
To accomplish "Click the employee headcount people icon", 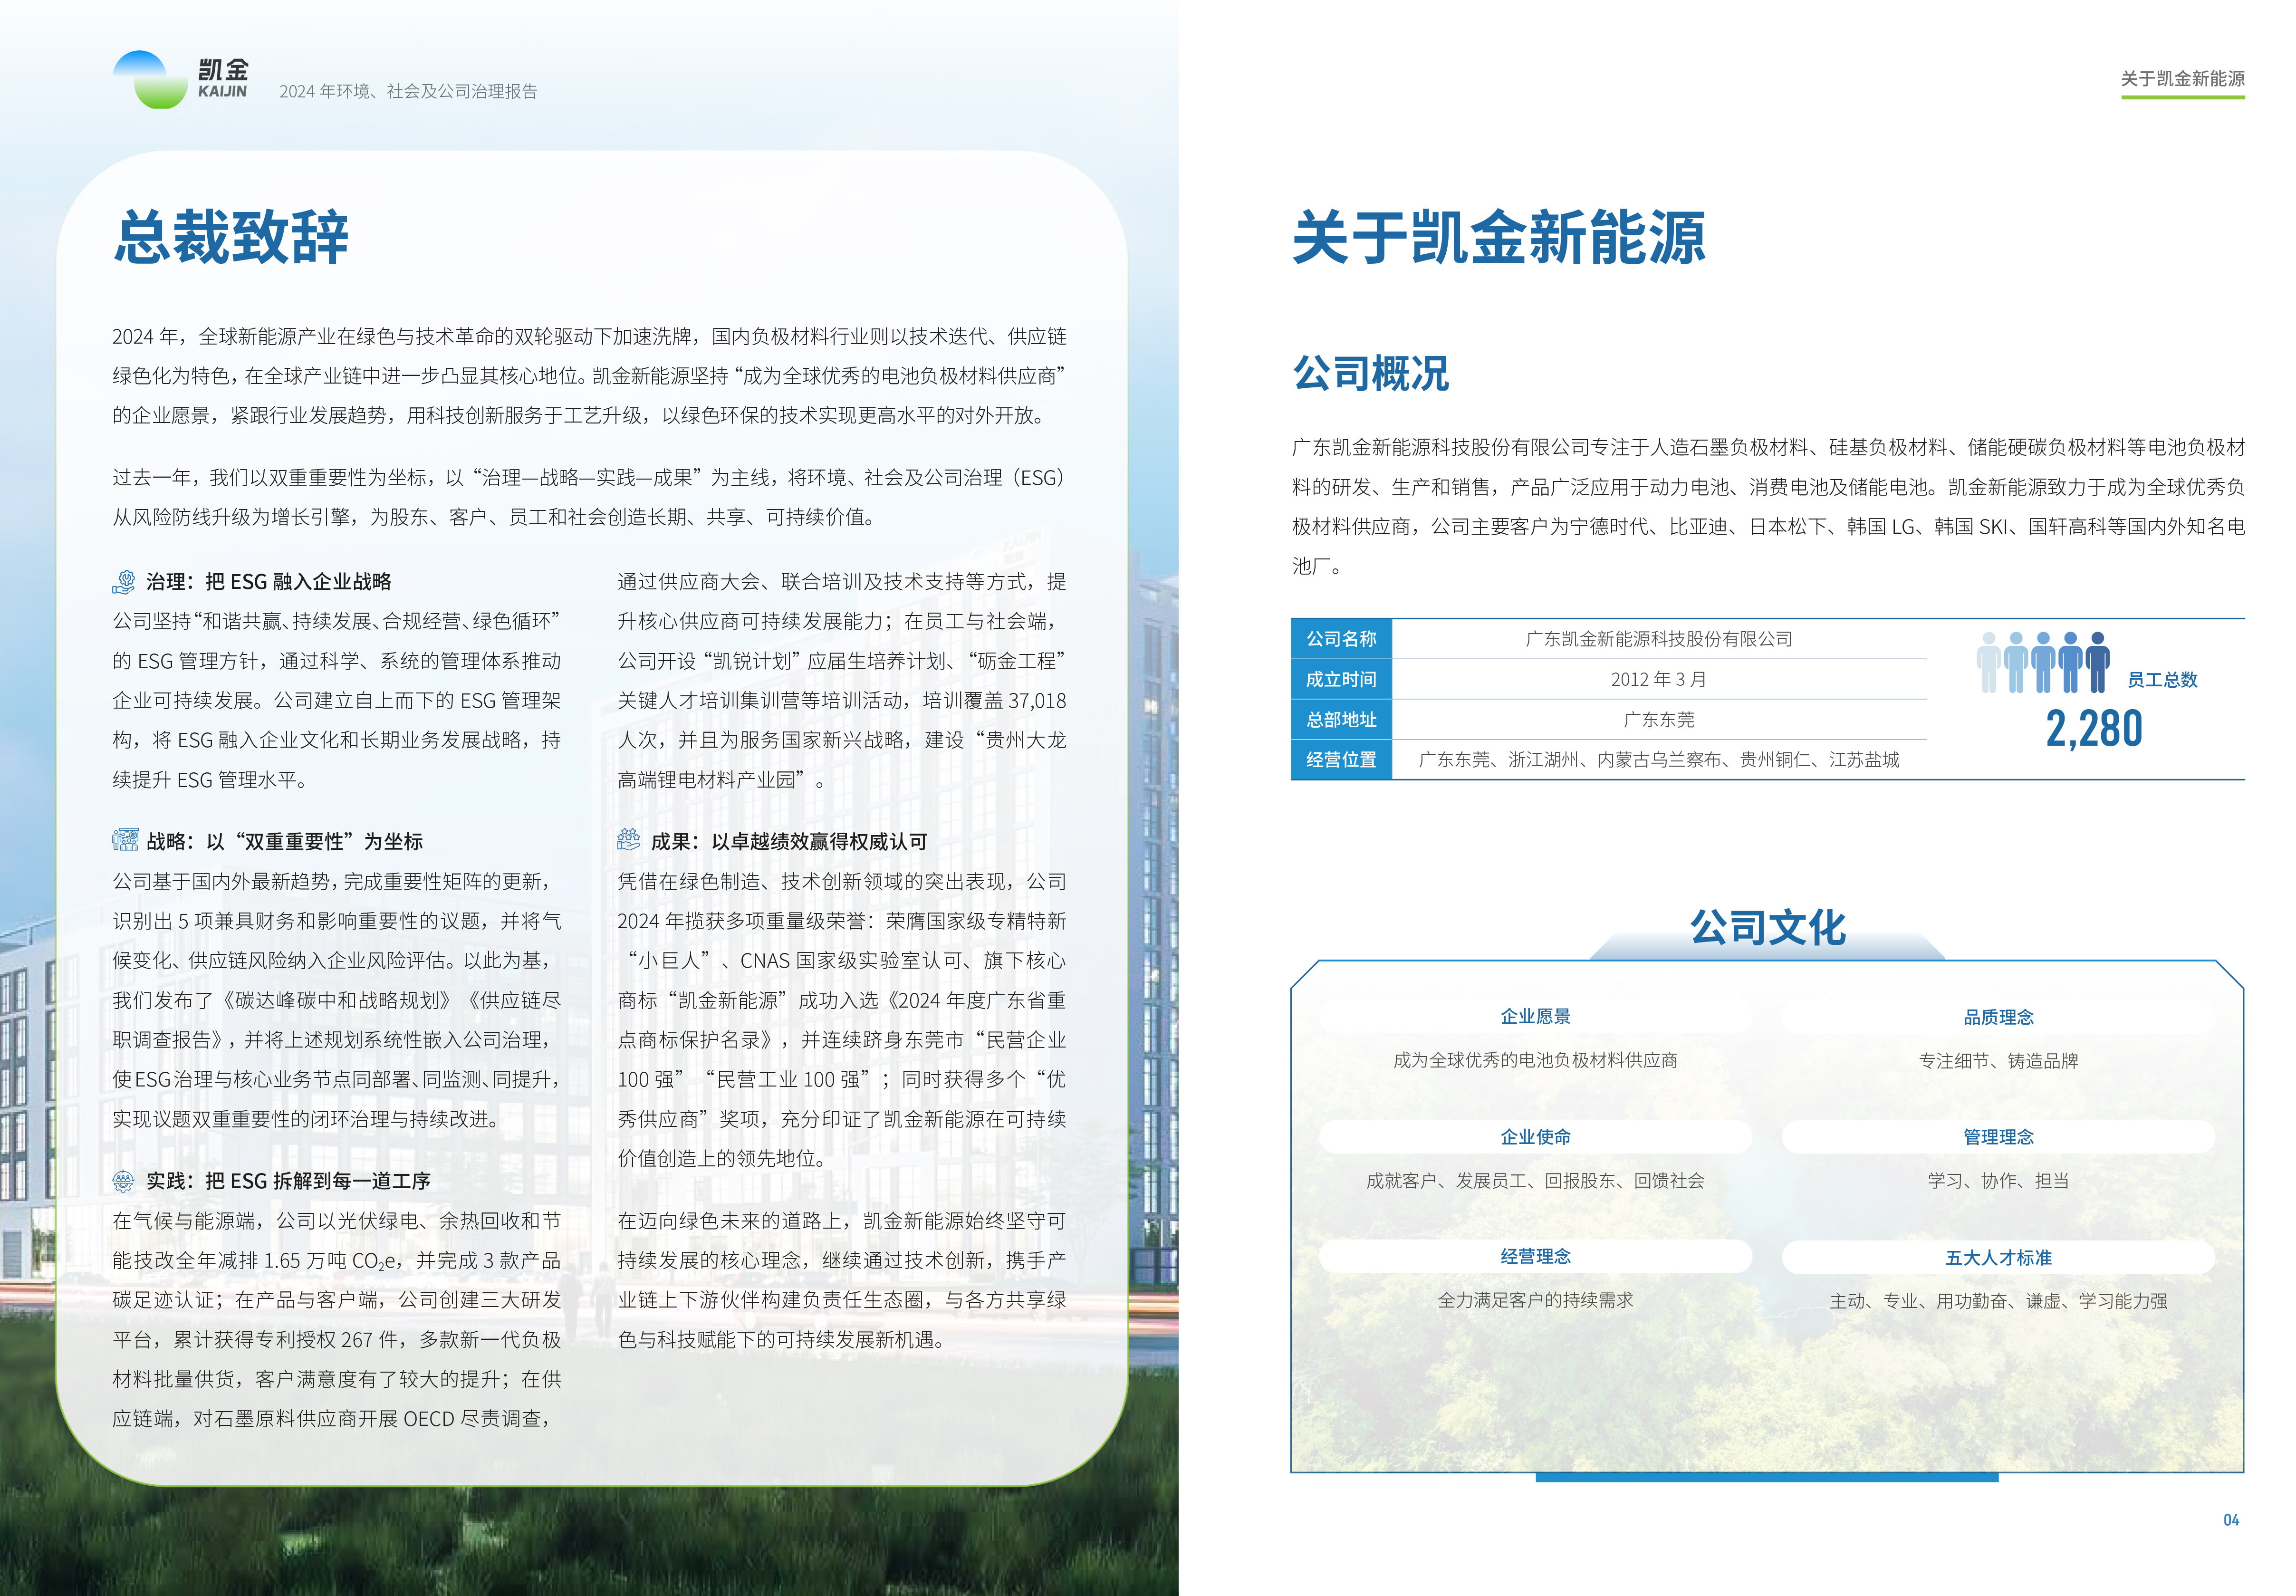I will pyautogui.click(x=2043, y=662).
